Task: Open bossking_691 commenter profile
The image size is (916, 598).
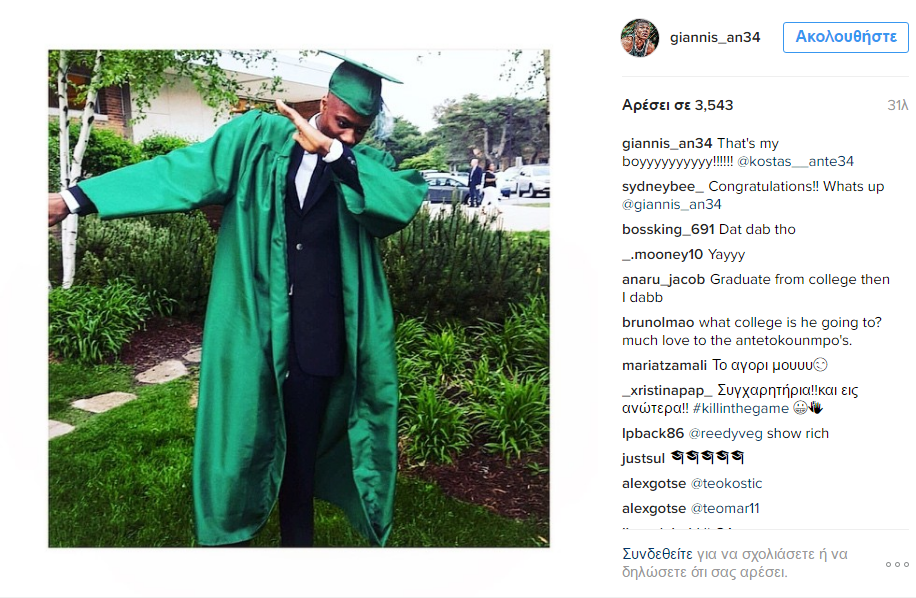Action: pyautogui.click(x=668, y=230)
